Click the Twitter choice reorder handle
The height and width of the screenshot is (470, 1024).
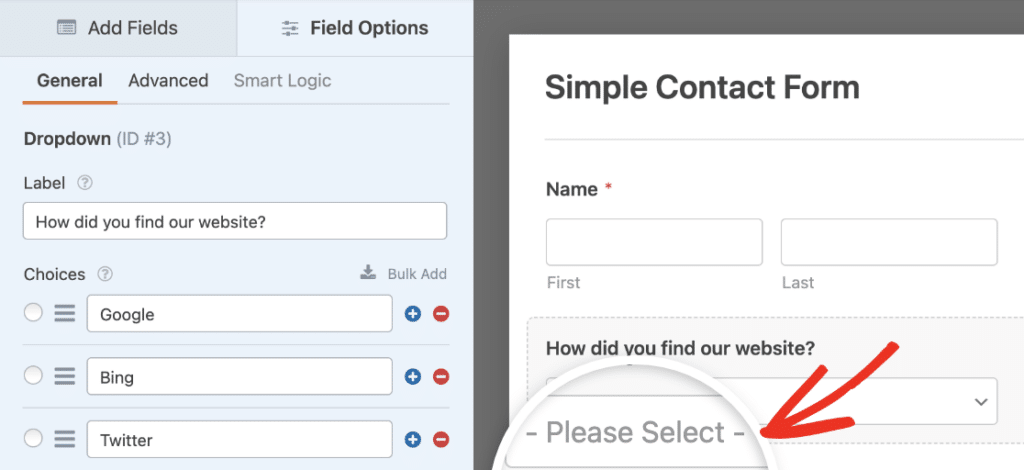tap(65, 439)
